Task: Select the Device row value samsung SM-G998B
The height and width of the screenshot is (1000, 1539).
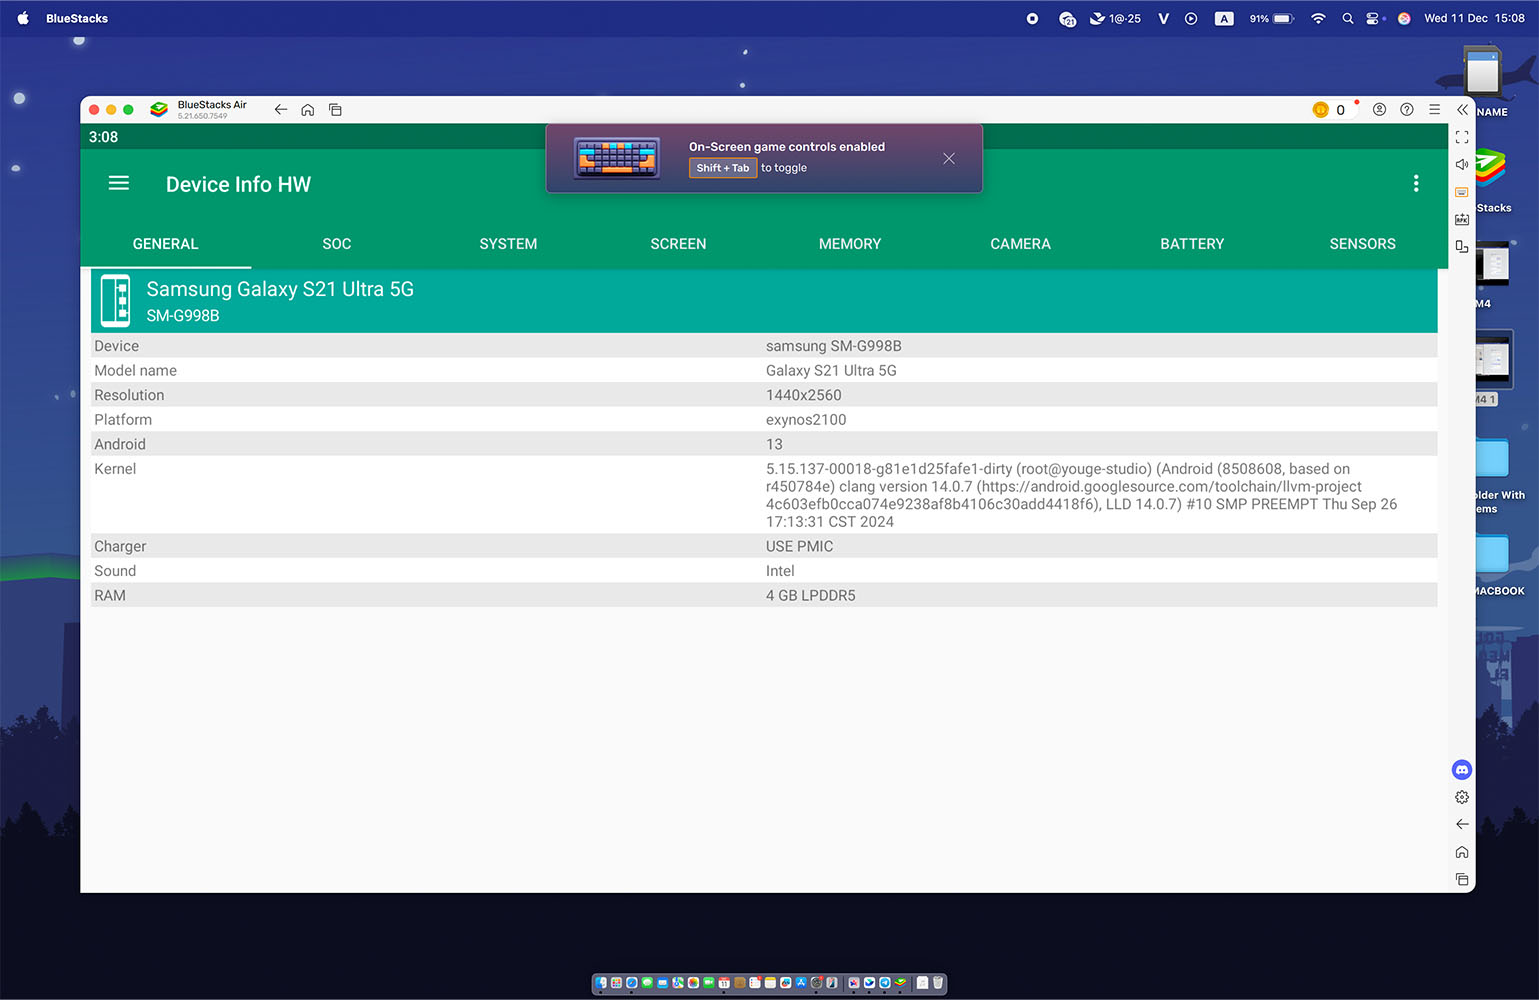Action: (834, 346)
